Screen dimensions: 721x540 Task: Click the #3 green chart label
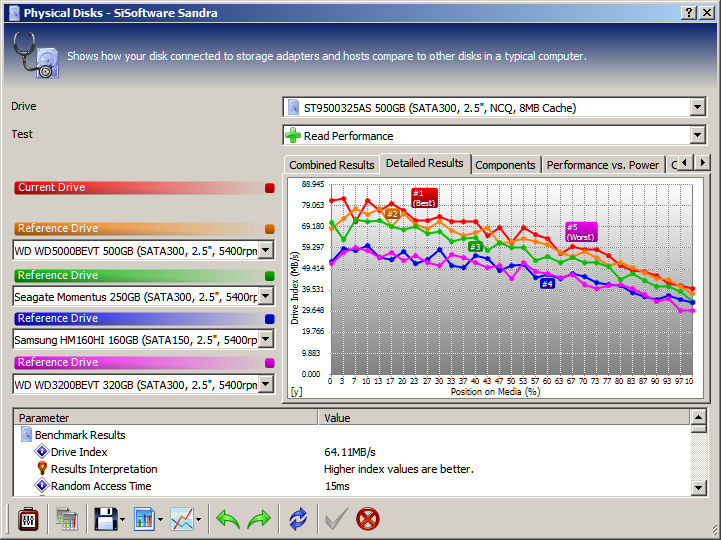coord(475,247)
